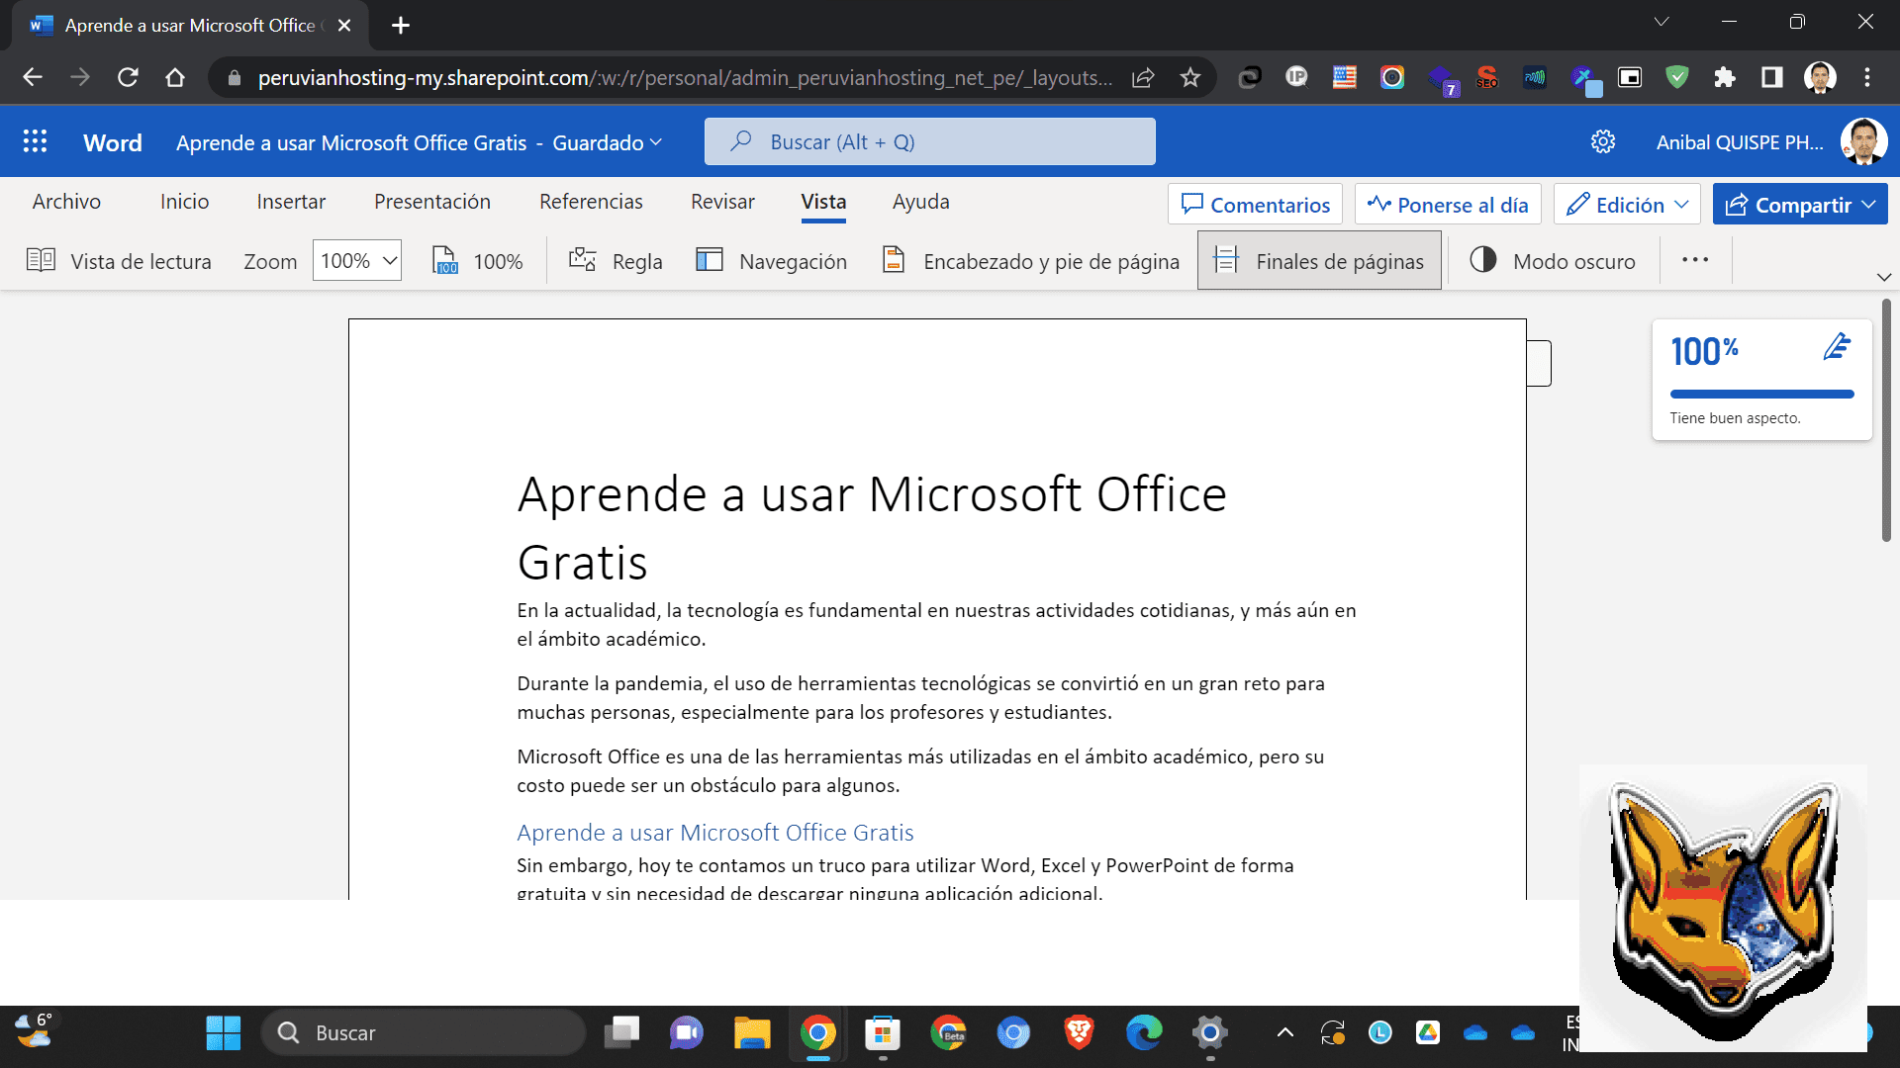
Task: Select the Vista tab
Action: [x=823, y=202]
